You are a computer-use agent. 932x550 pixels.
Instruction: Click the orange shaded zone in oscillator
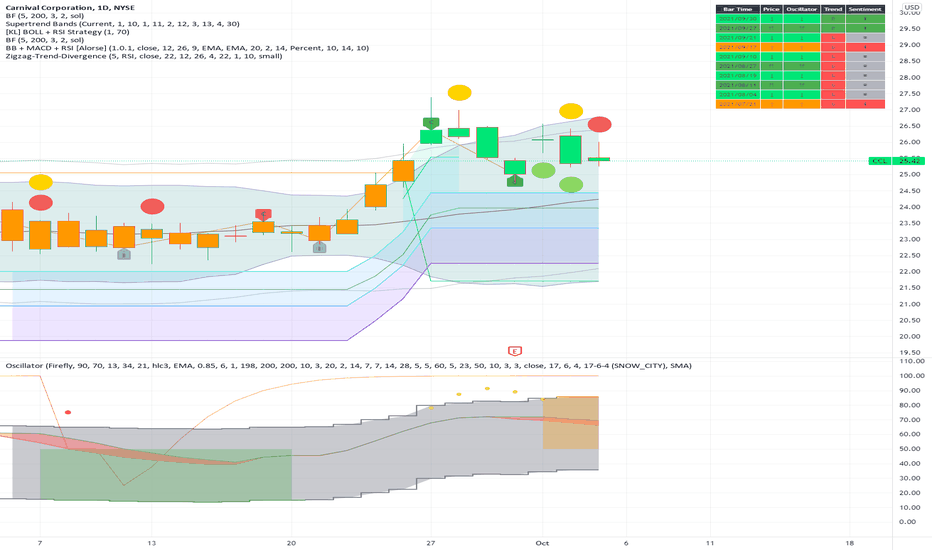pos(571,423)
